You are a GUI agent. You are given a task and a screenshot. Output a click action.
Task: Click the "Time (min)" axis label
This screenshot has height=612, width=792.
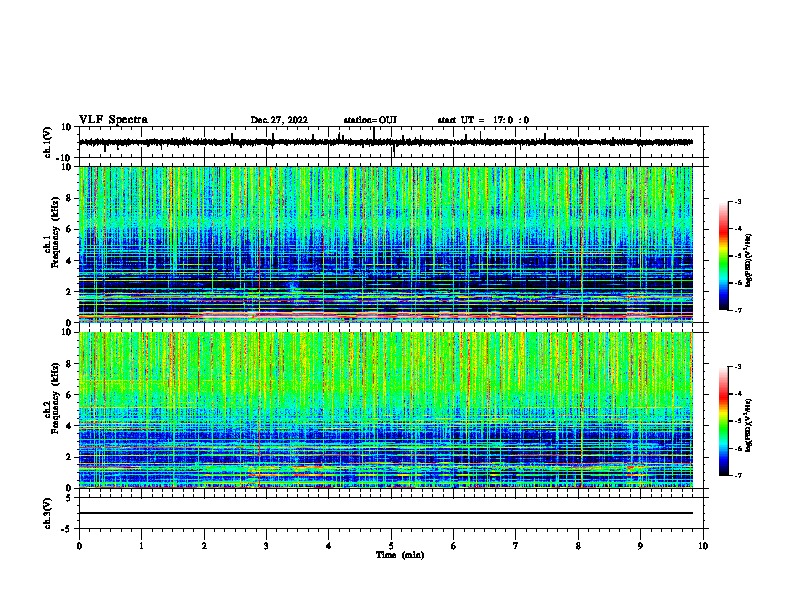click(x=400, y=555)
